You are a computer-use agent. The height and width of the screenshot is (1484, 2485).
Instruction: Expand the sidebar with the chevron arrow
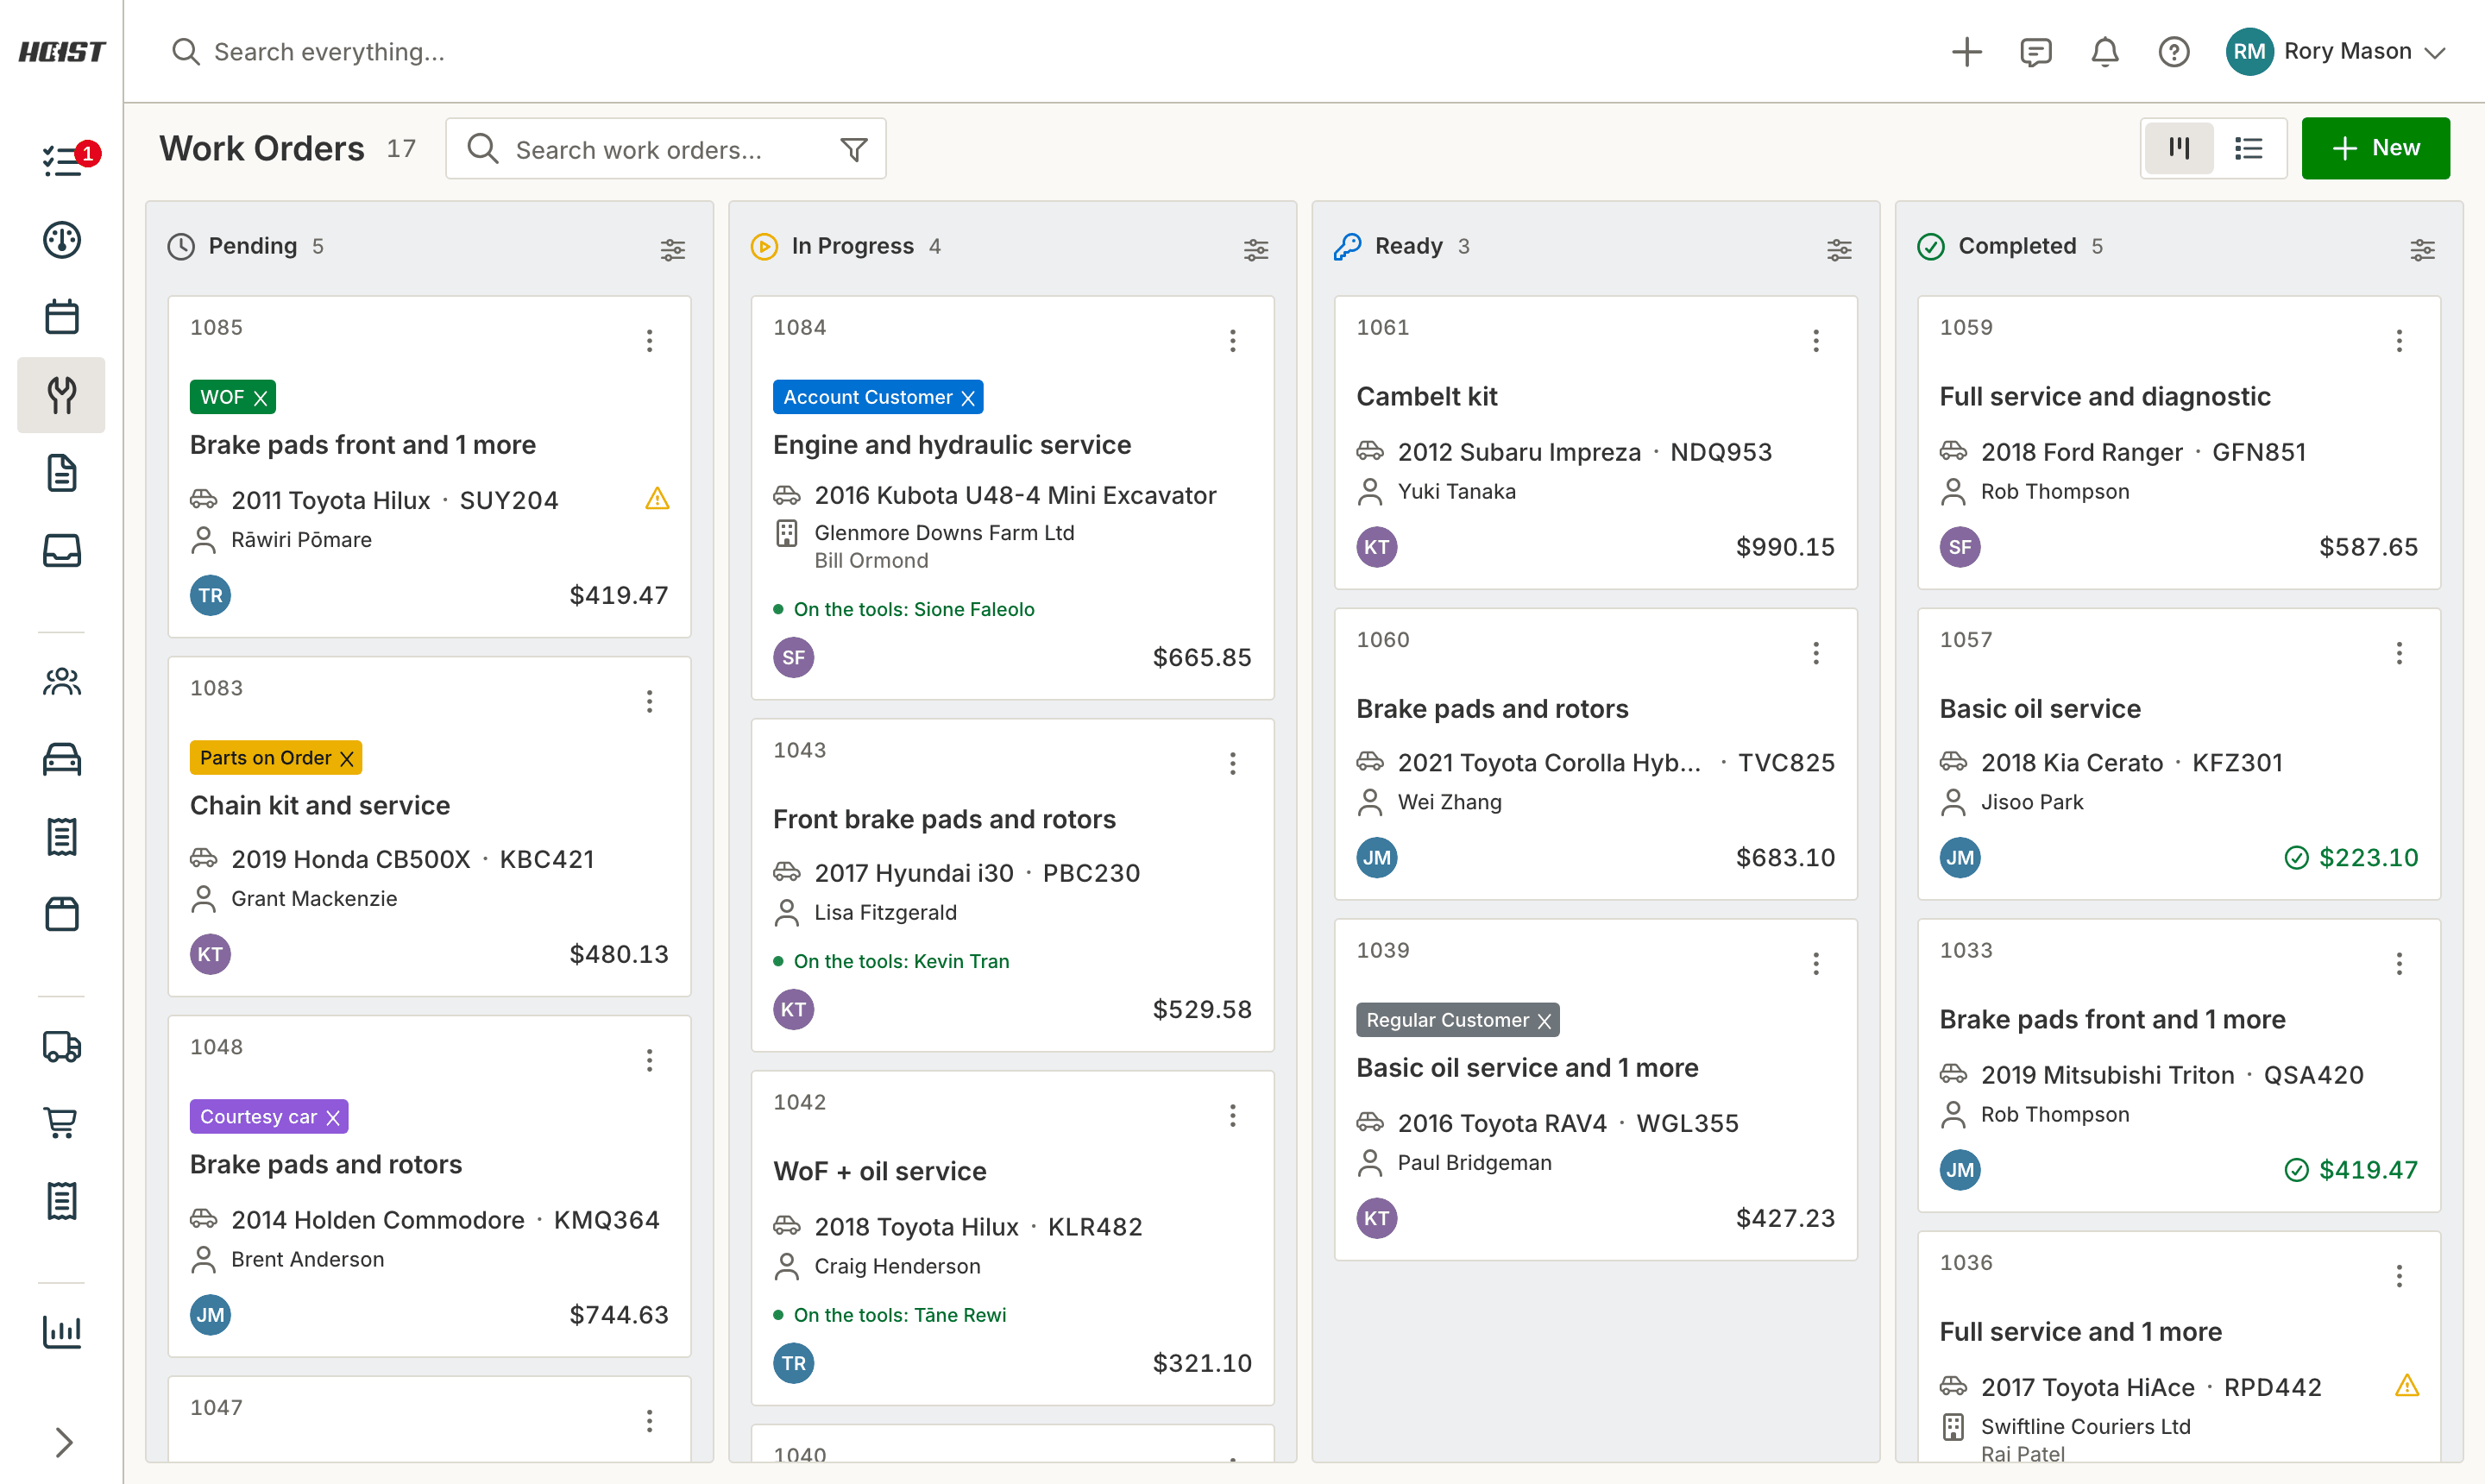pos(62,1441)
